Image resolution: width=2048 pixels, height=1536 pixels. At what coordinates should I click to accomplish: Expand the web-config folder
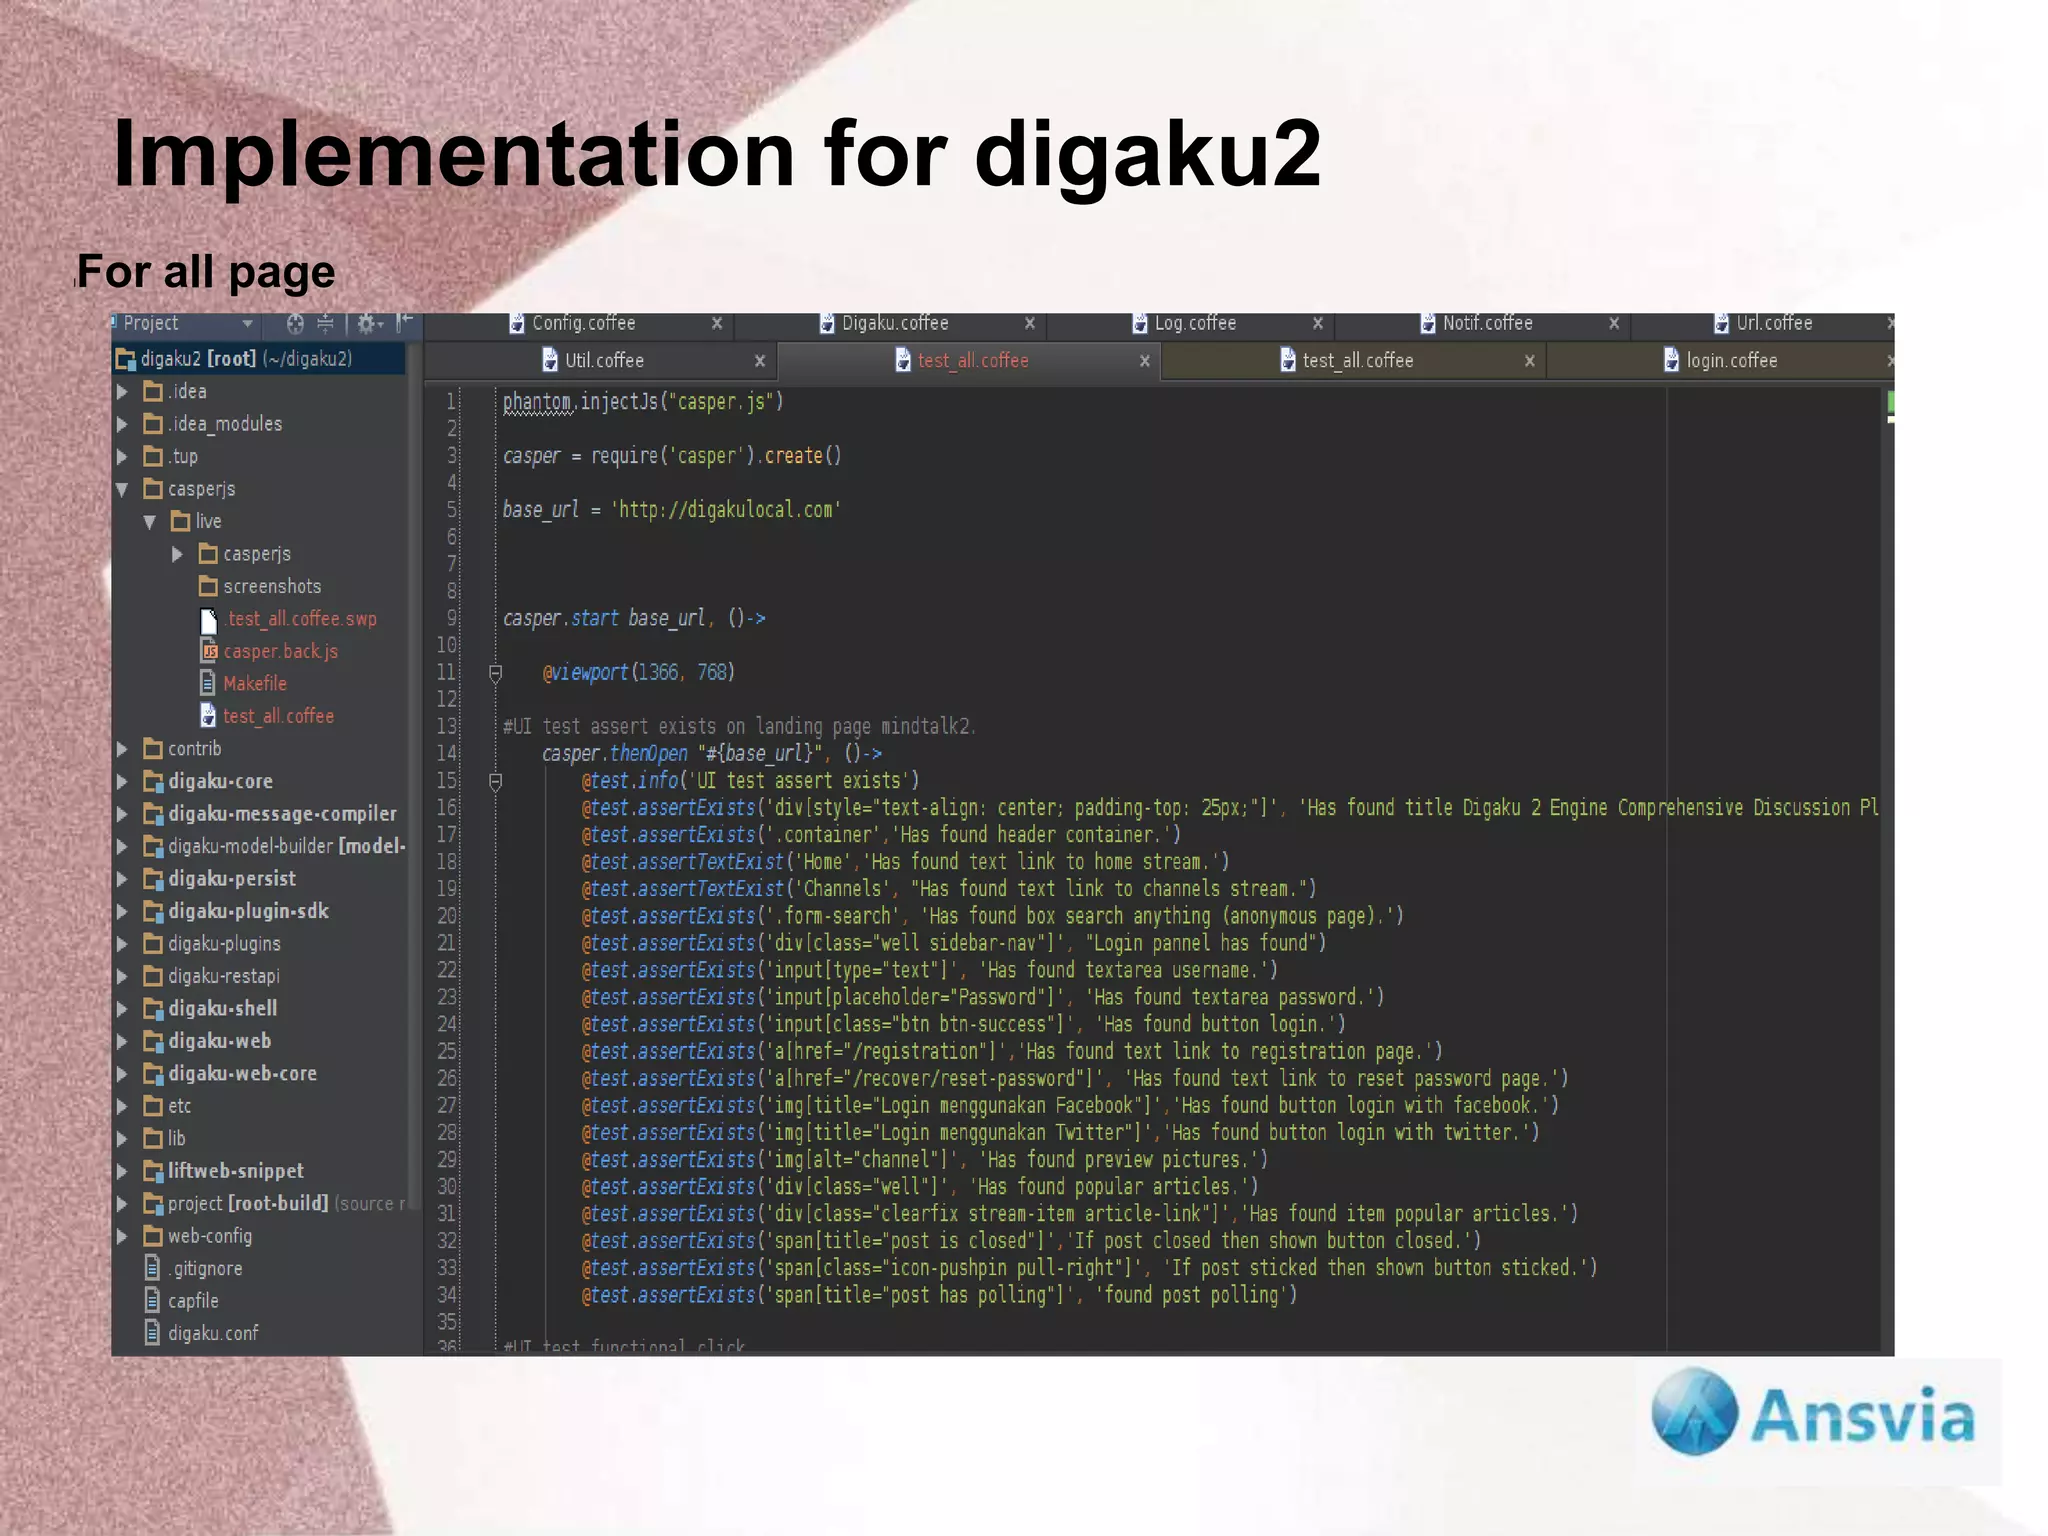[122, 1237]
